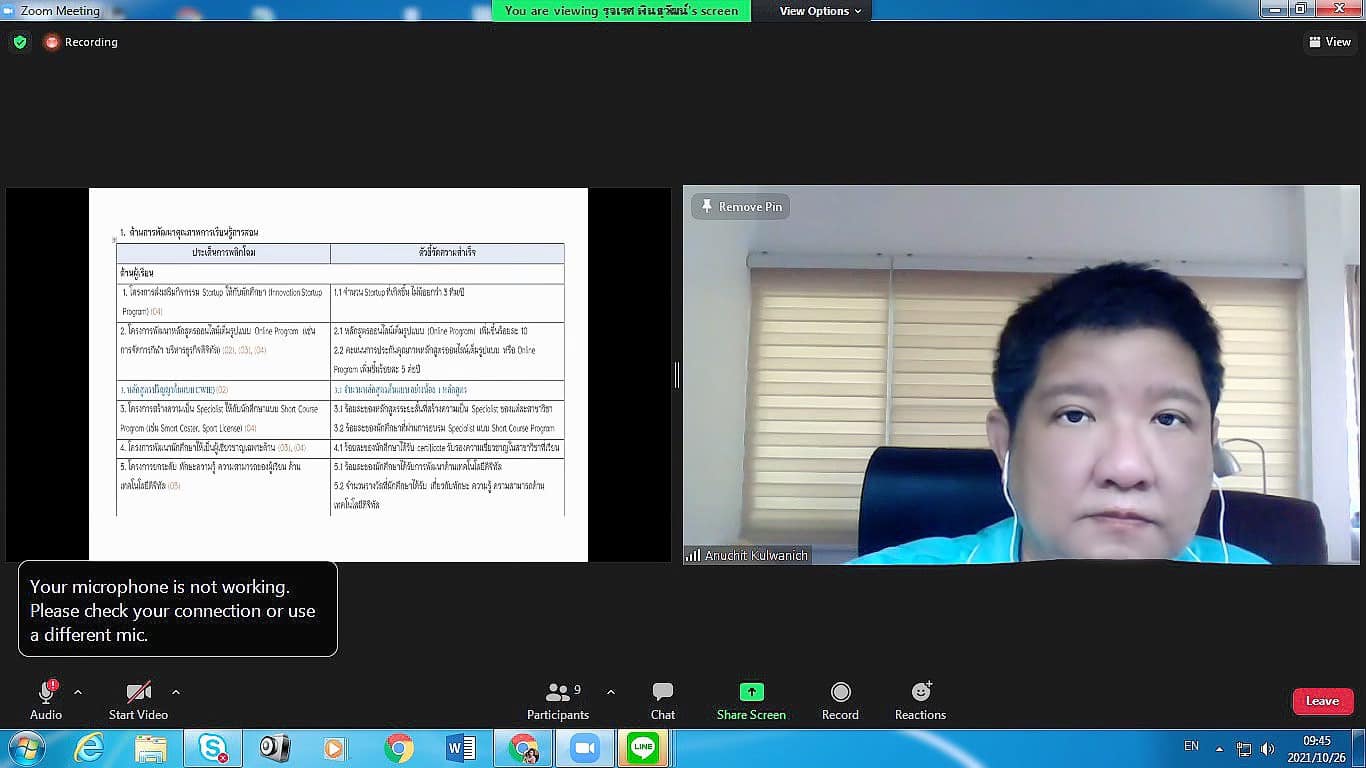This screenshot has width=1366, height=768.
Task: Click the shared screen document view
Action: click(338, 374)
